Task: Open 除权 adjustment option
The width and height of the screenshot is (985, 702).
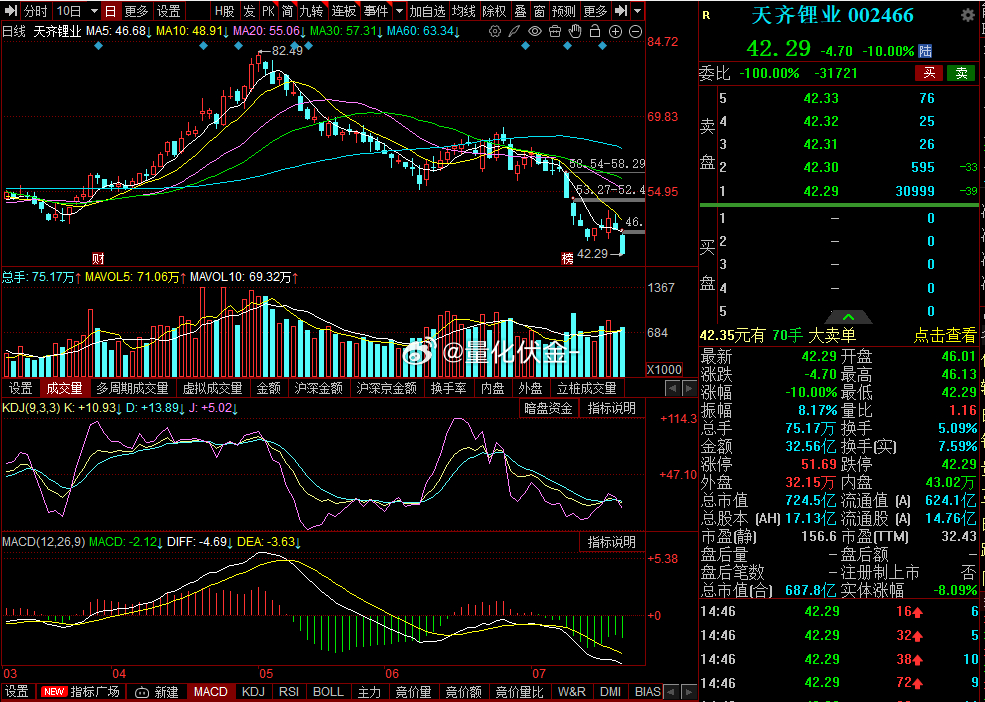Action: 494,11
